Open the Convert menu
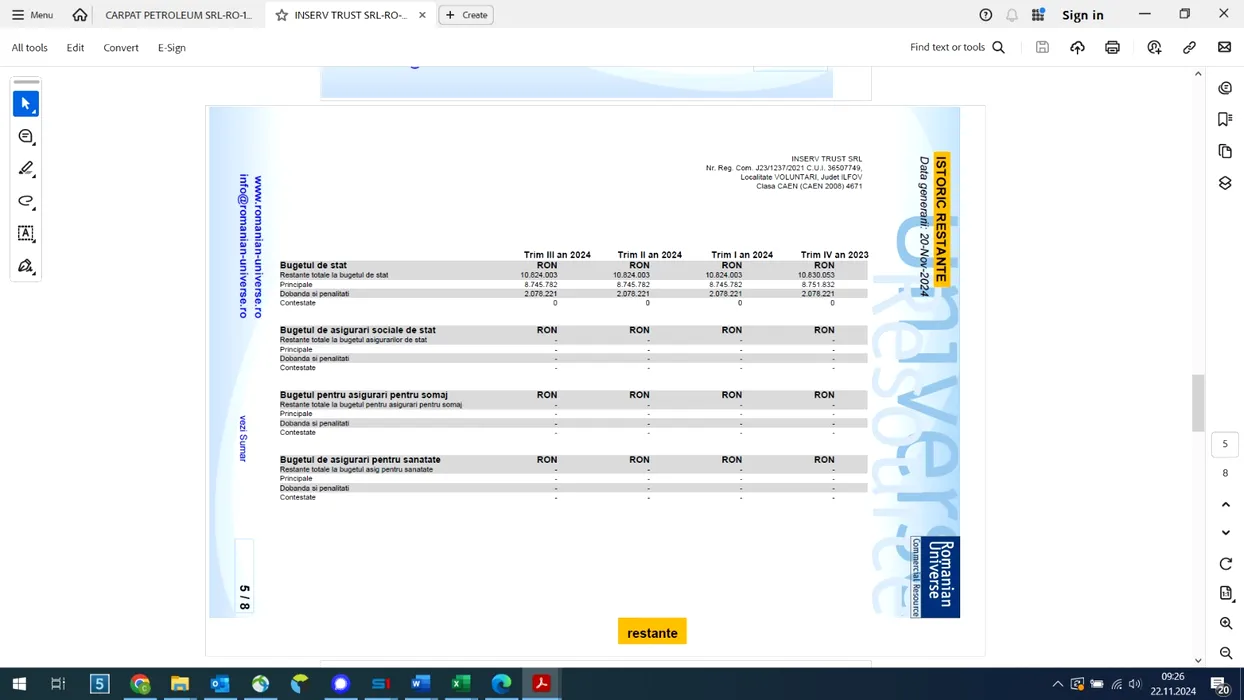The width and height of the screenshot is (1244, 700). (121, 48)
